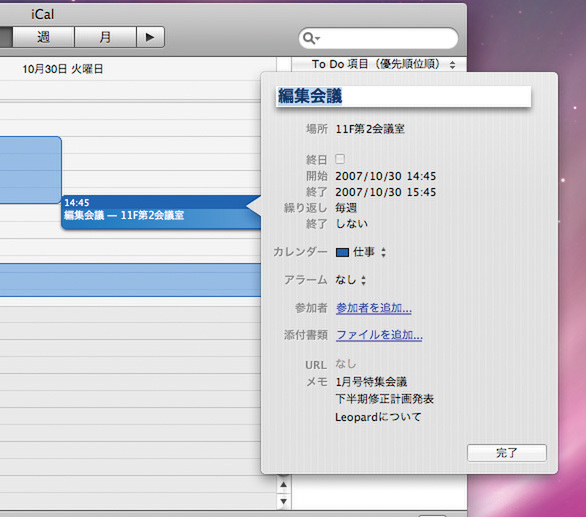Click the memo line Leopardについて
Viewport: 586px width, 517px height.
click(x=378, y=417)
